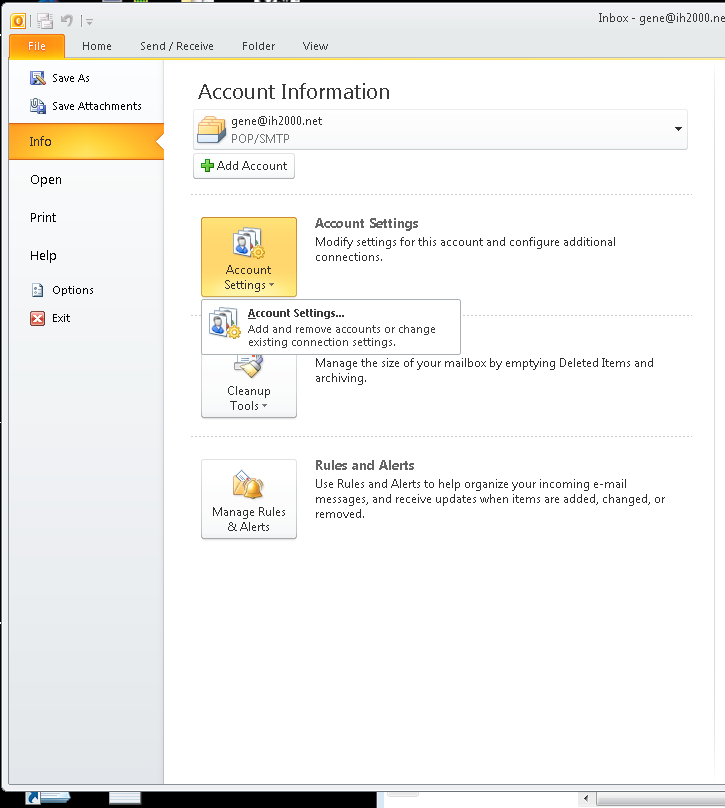Click the large Account Settings button

[x=249, y=257]
